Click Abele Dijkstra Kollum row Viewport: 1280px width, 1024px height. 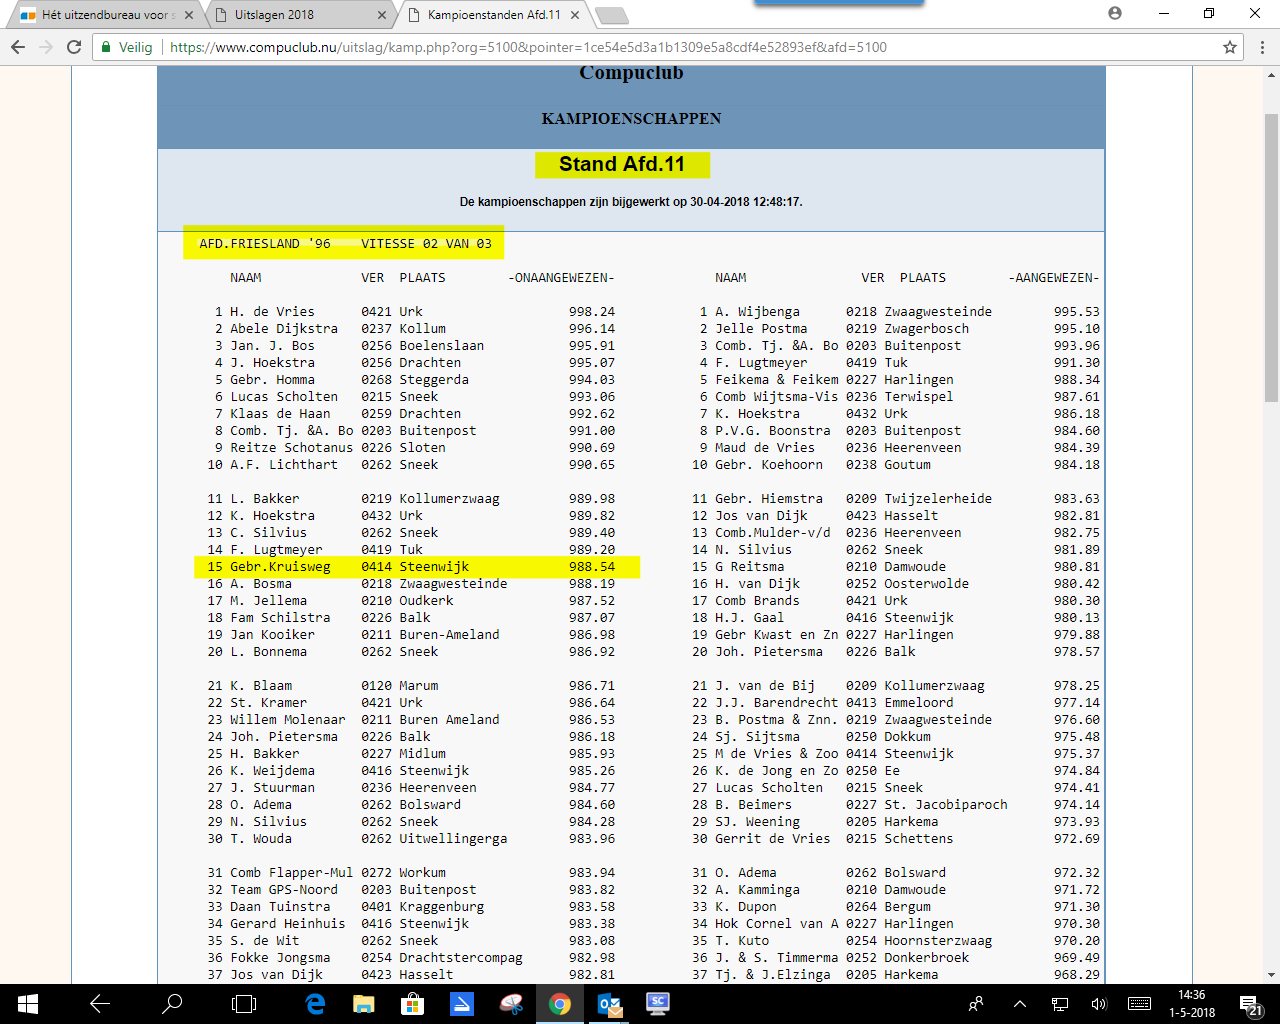[x=411, y=328]
